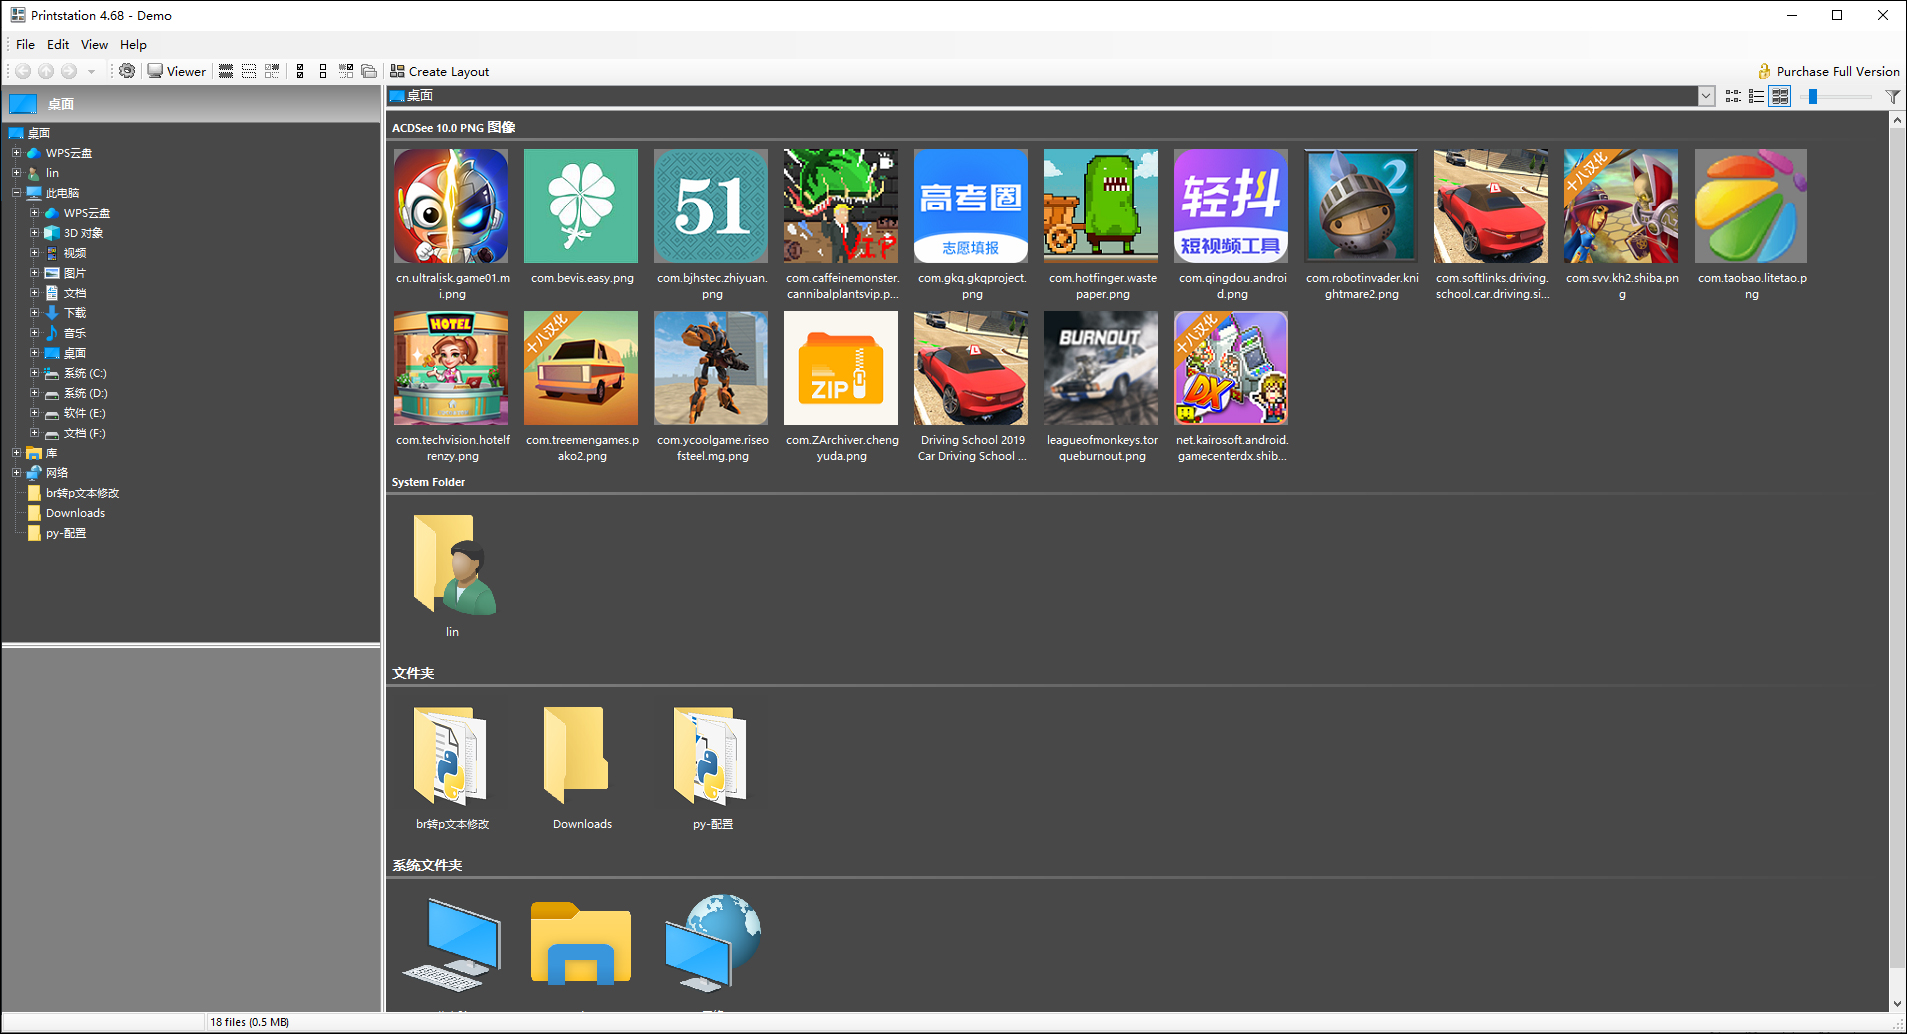Click the invert checkmarks toolbar icon
Viewport: 1907px width, 1034px height.
click(x=346, y=71)
